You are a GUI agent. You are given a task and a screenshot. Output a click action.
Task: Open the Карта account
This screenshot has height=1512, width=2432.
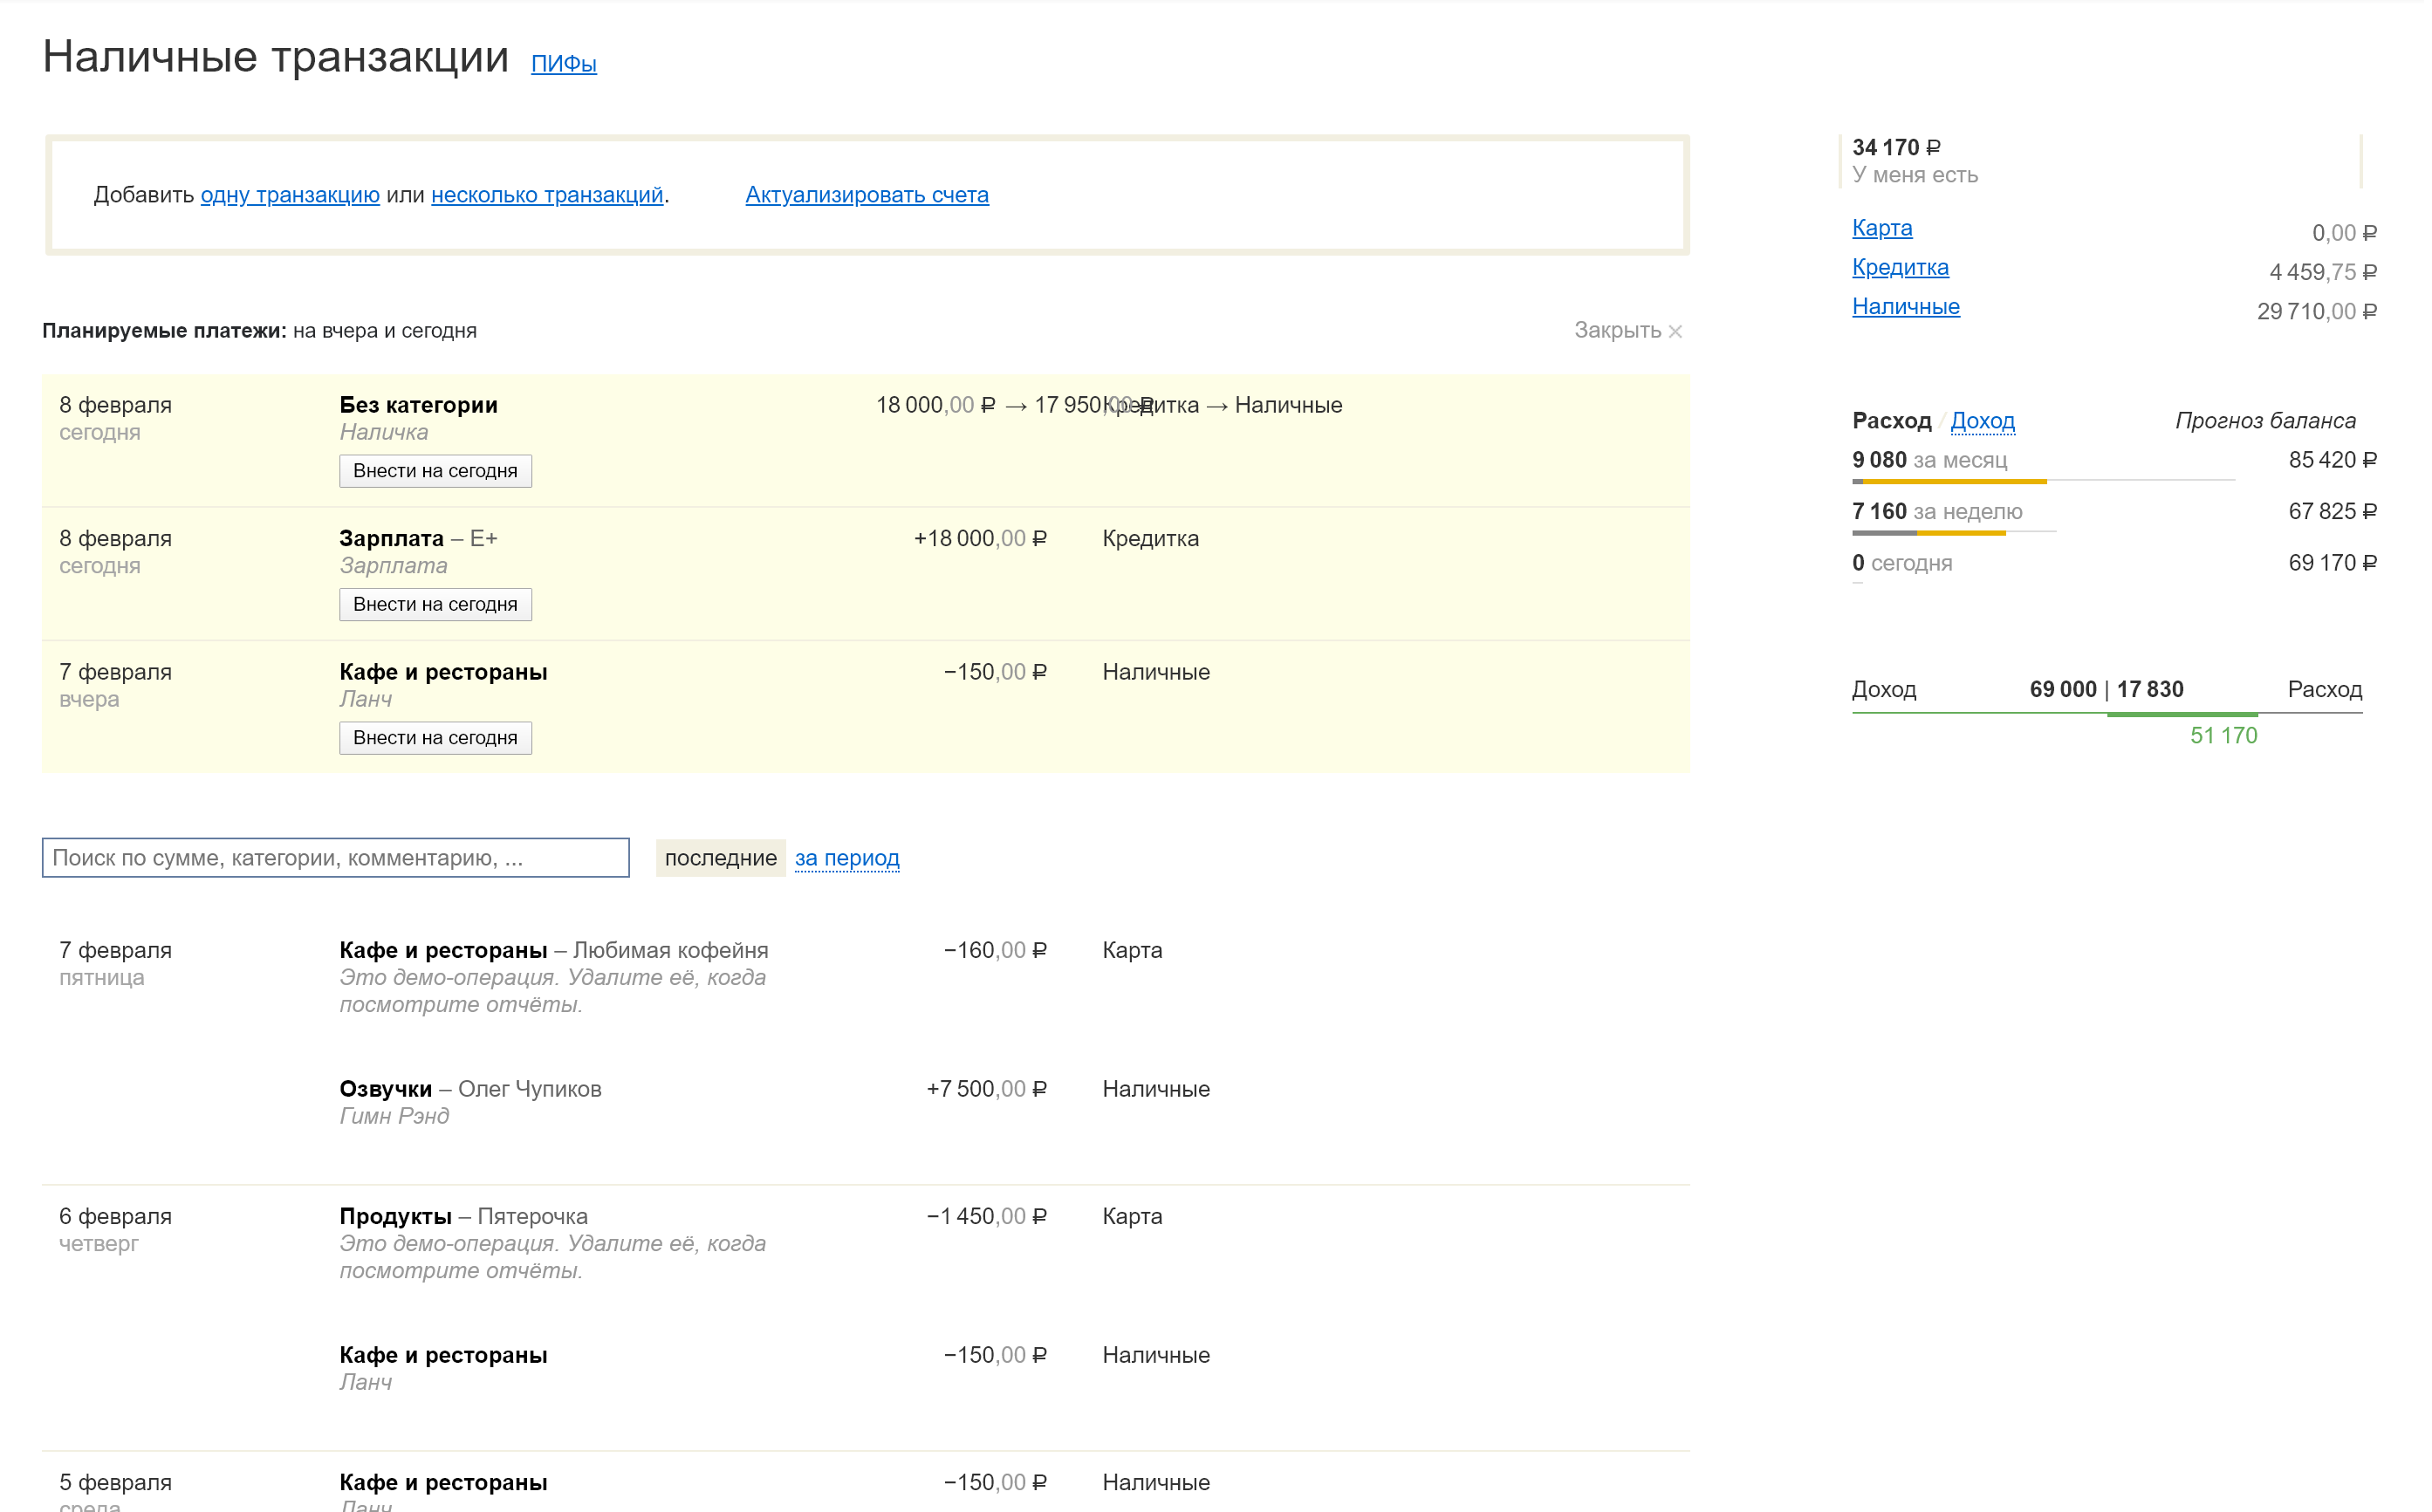coord(1881,228)
